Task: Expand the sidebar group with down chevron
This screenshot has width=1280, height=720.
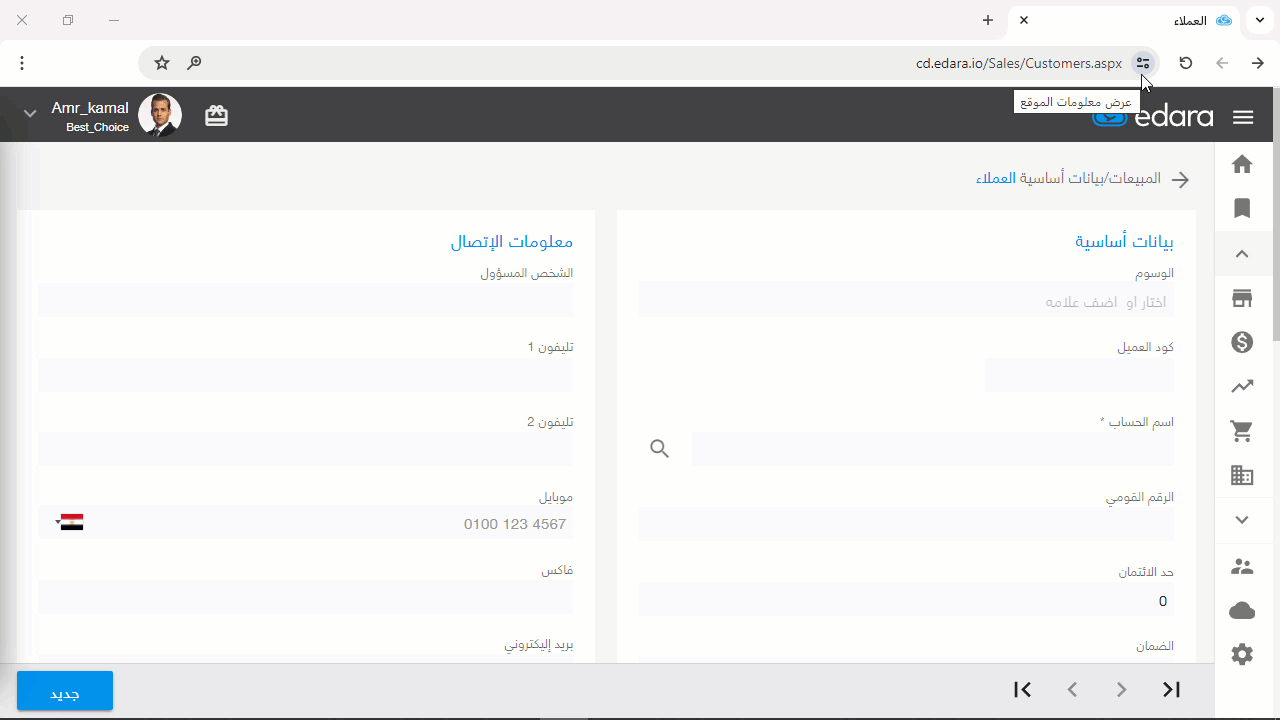Action: pyautogui.click(x=1242, y=520)
